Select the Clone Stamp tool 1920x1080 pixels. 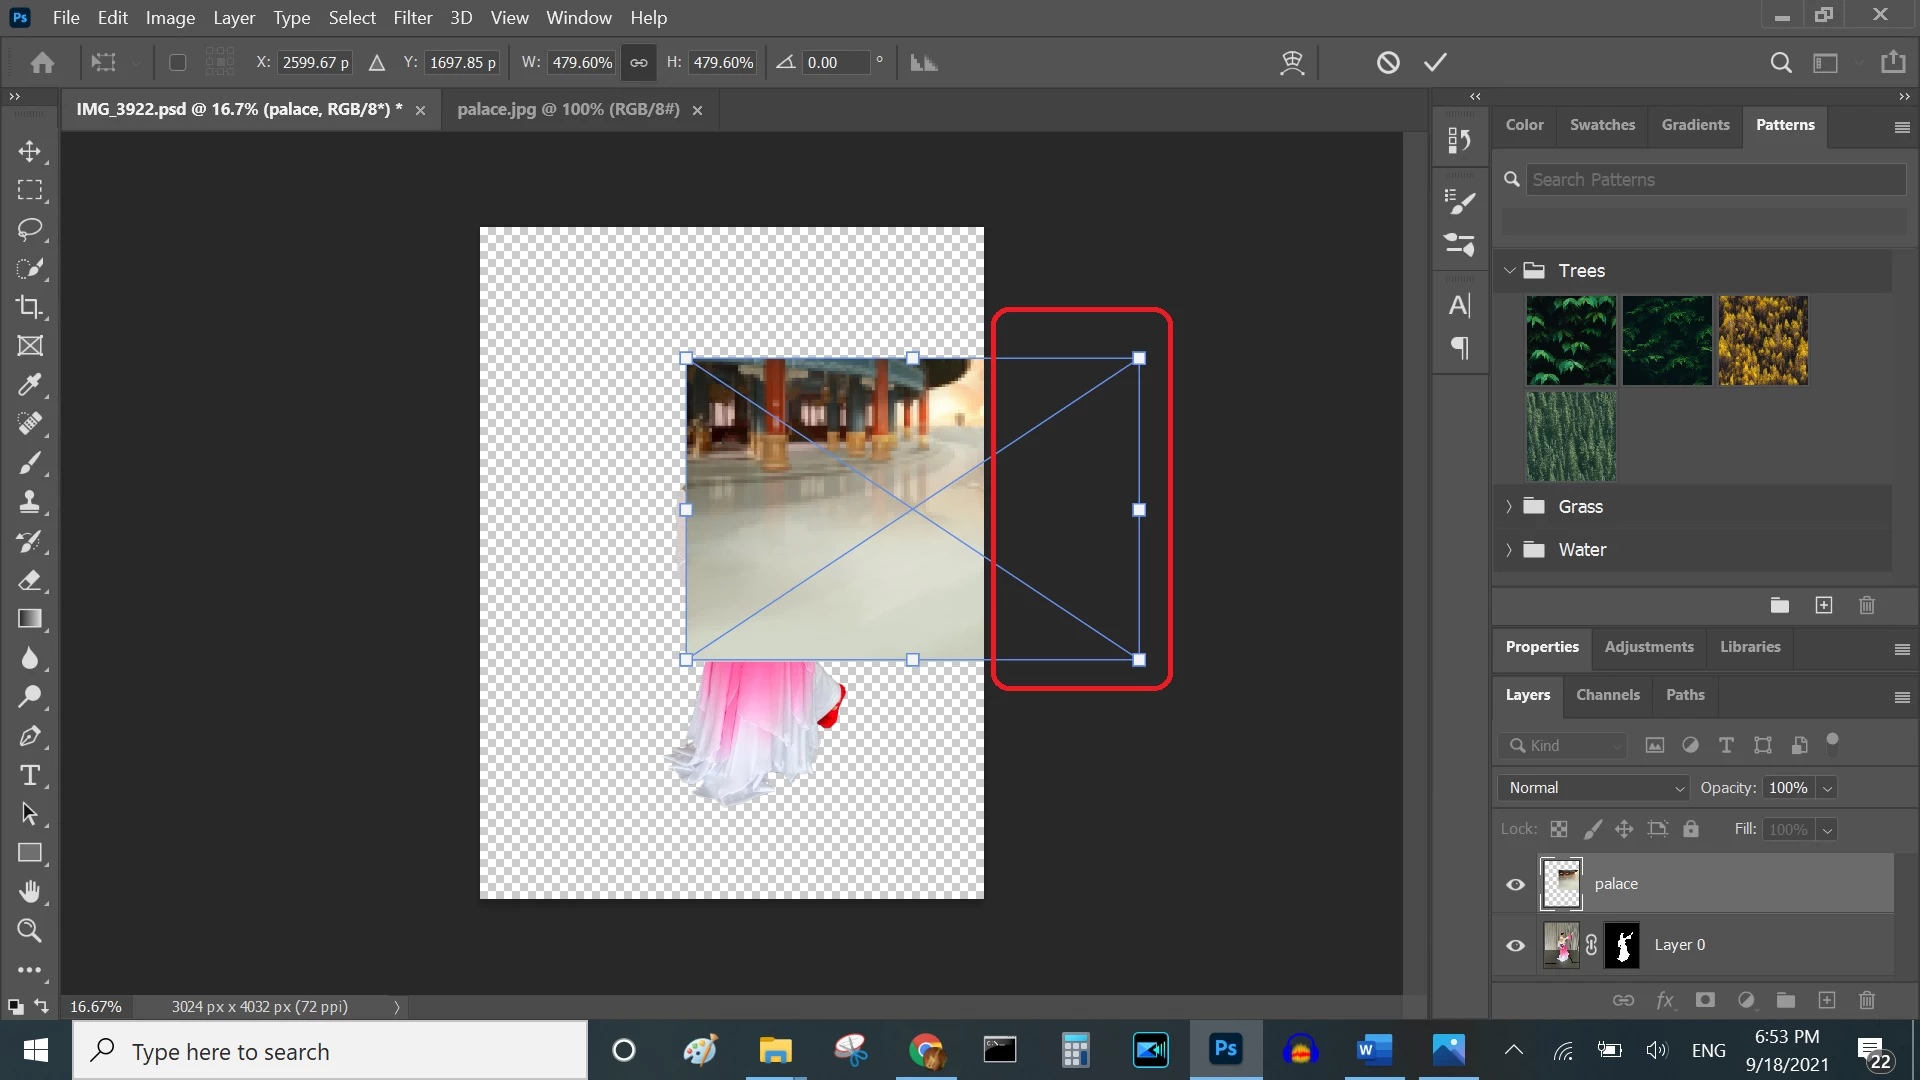click(30, 502)
